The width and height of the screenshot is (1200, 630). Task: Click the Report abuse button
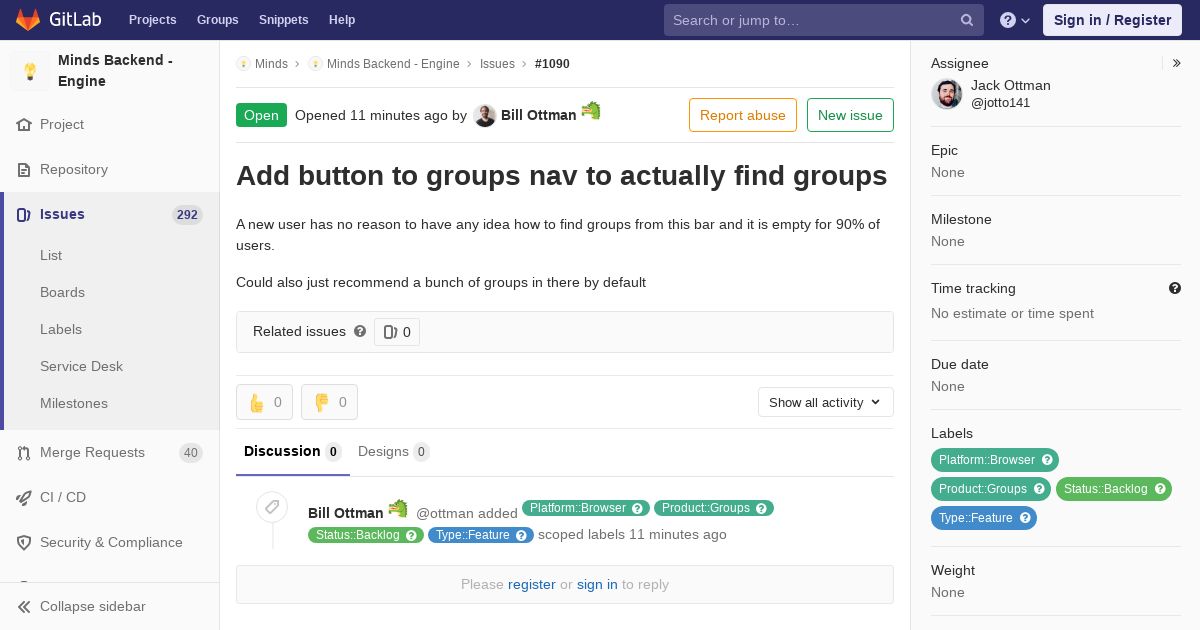(x=743, y=115)
